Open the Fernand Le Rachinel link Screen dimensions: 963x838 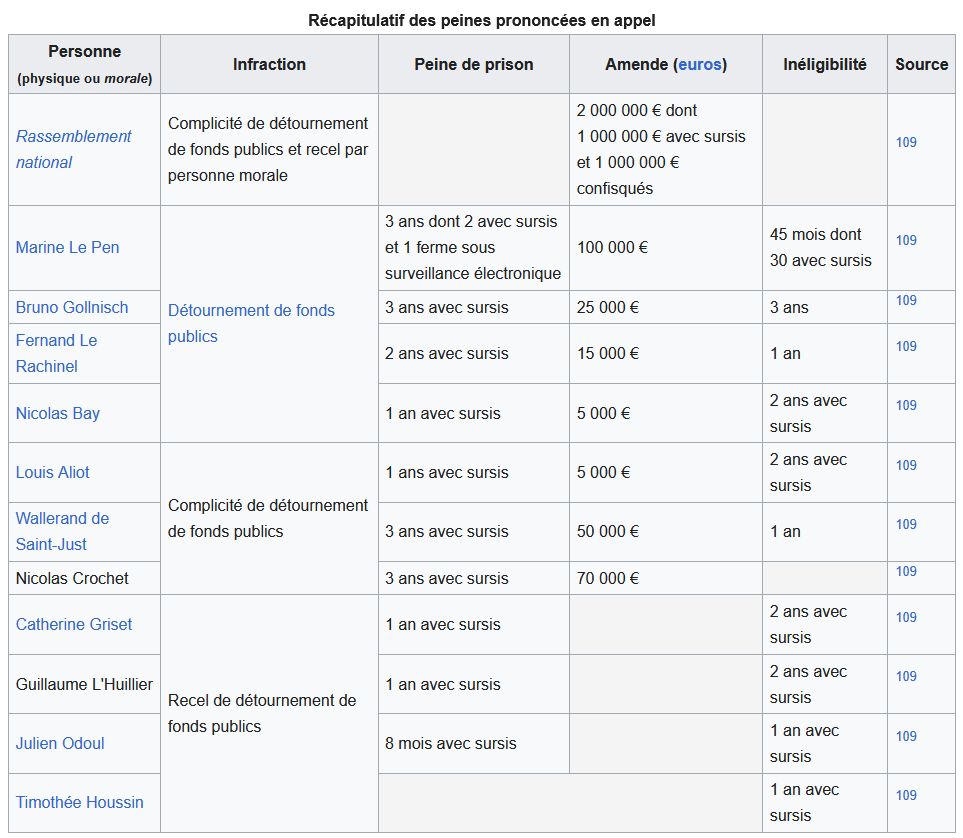(57, 353)
